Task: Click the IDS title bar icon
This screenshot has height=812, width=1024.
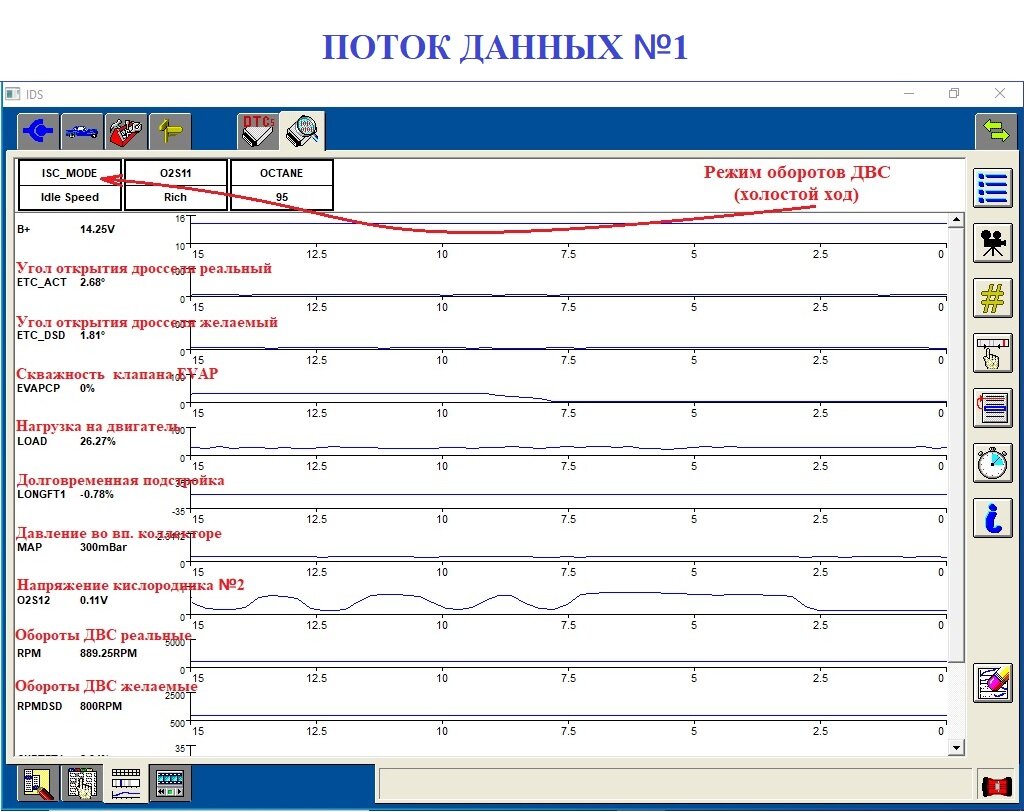Action: click(x=12, y=94)
